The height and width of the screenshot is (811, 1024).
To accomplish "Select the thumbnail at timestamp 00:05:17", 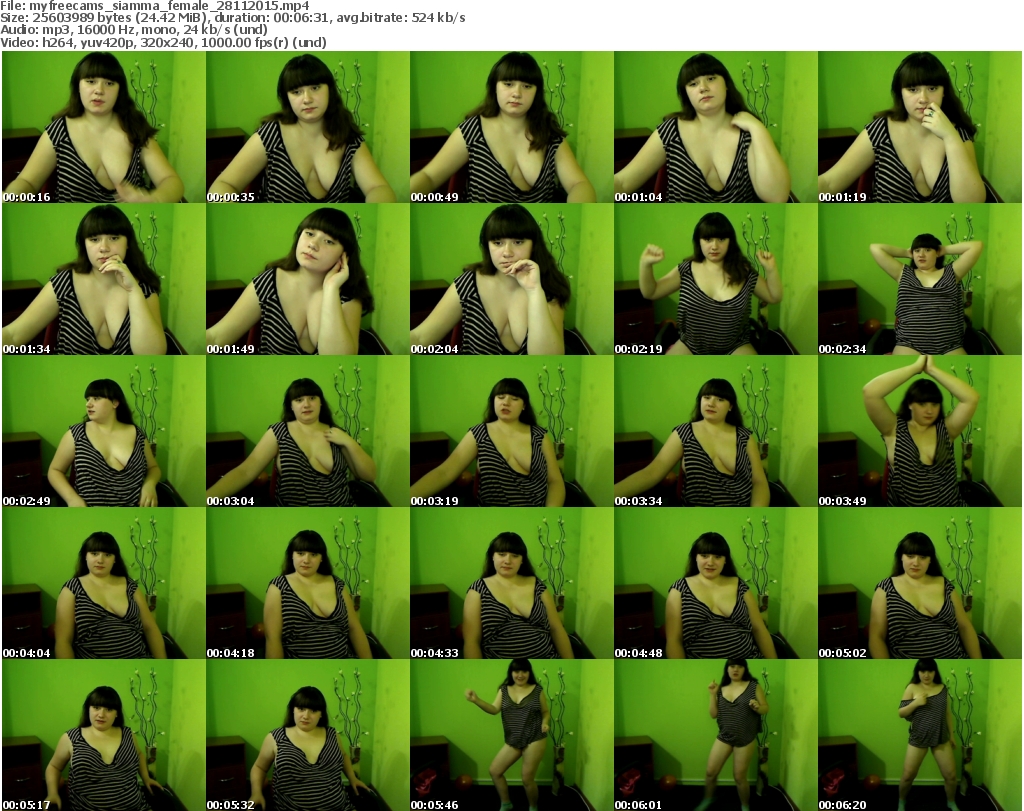I will click(104, 735).
